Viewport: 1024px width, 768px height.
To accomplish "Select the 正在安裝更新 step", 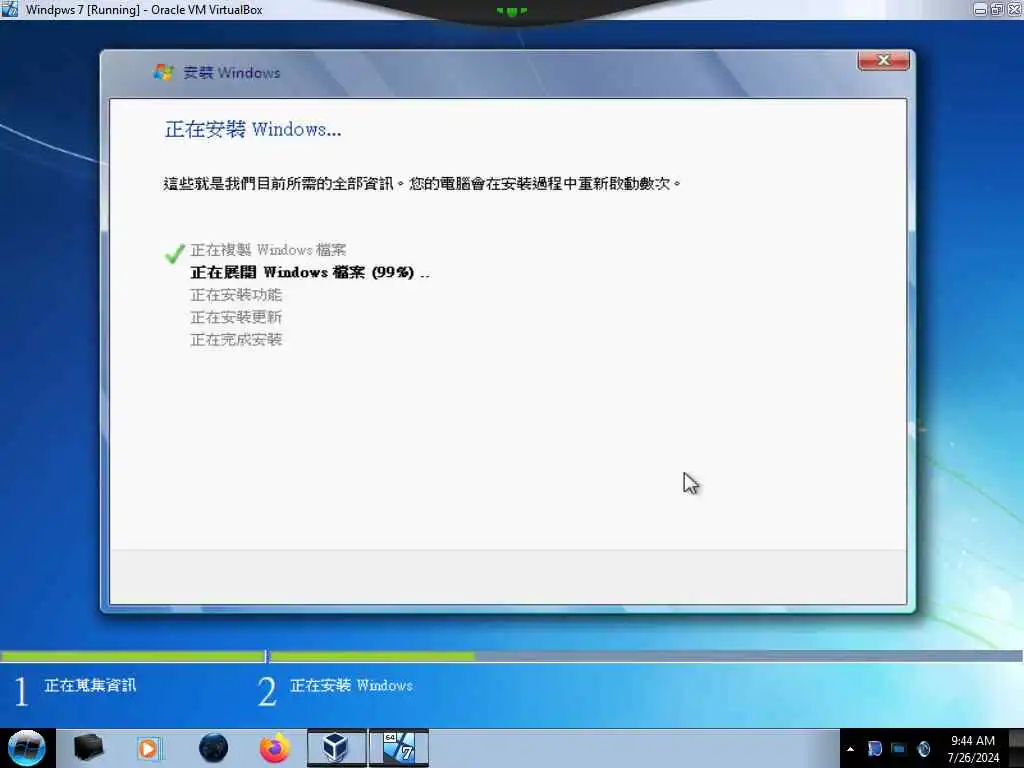I will 236,317.
